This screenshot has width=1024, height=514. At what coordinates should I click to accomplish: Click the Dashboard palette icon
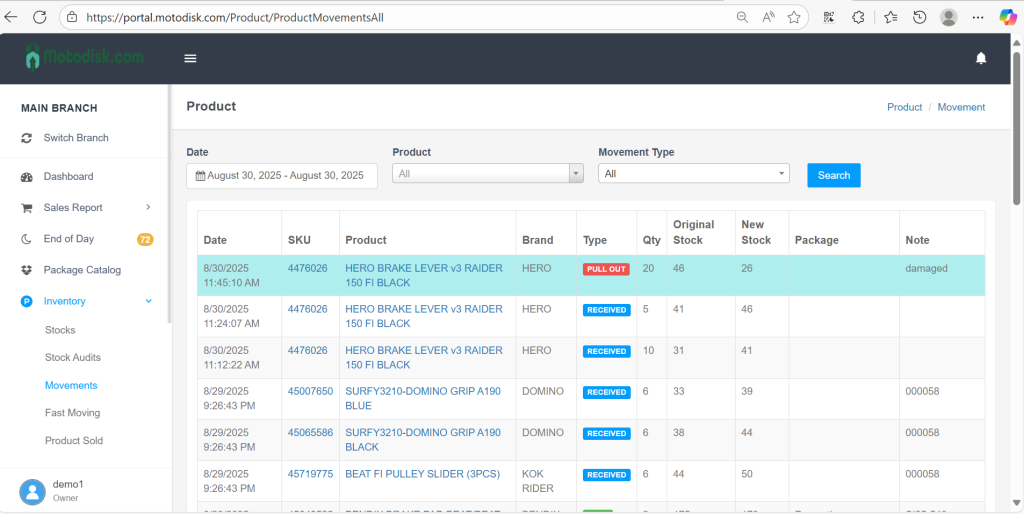[27, 177]
